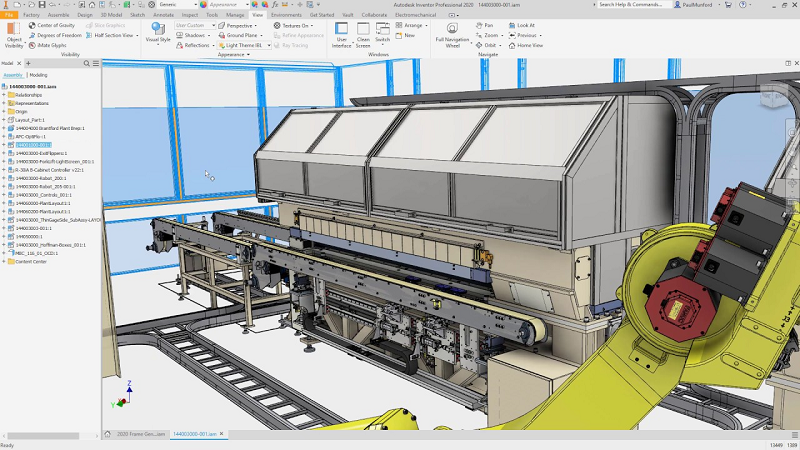Expand the Relationships folder node

point(5,95)
